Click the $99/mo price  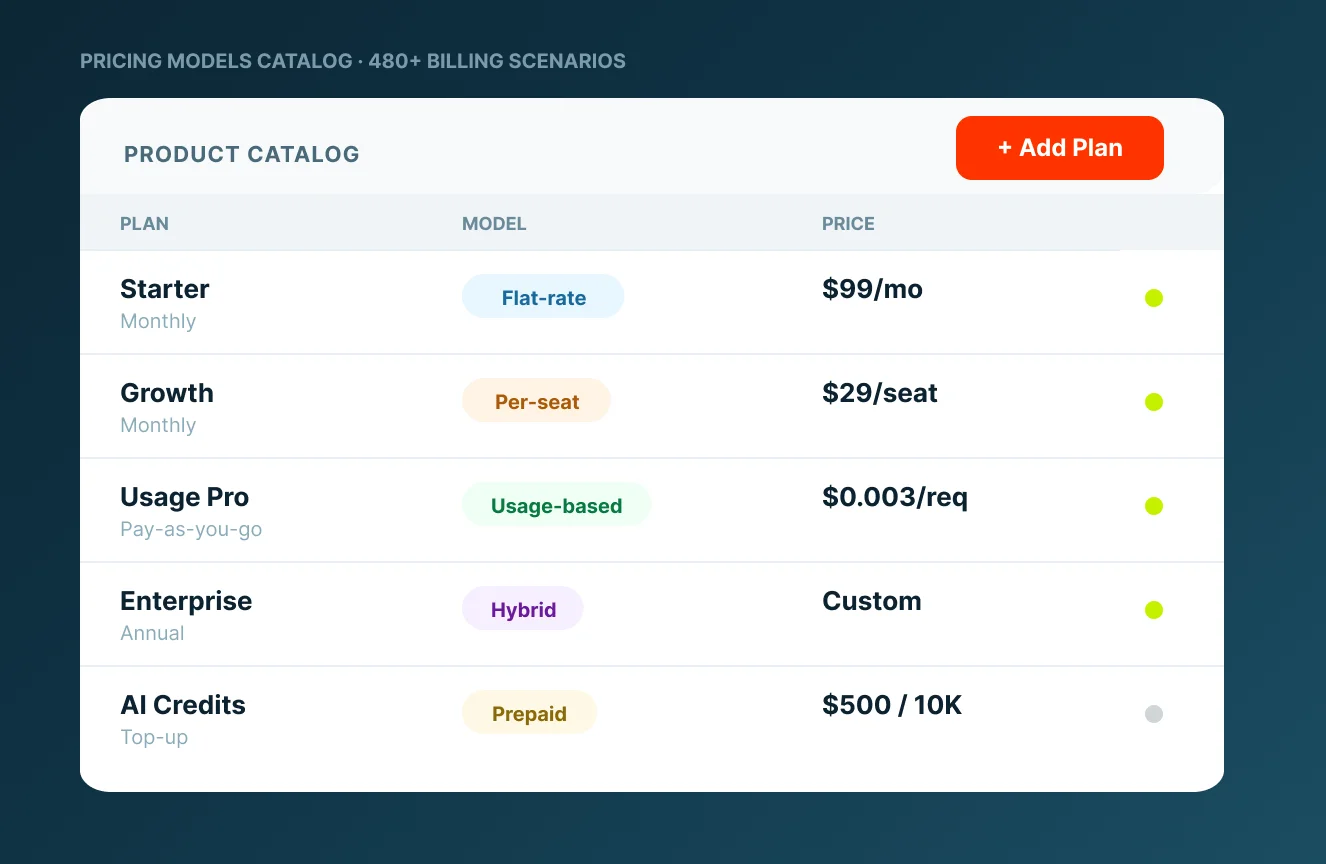(872, 289)
